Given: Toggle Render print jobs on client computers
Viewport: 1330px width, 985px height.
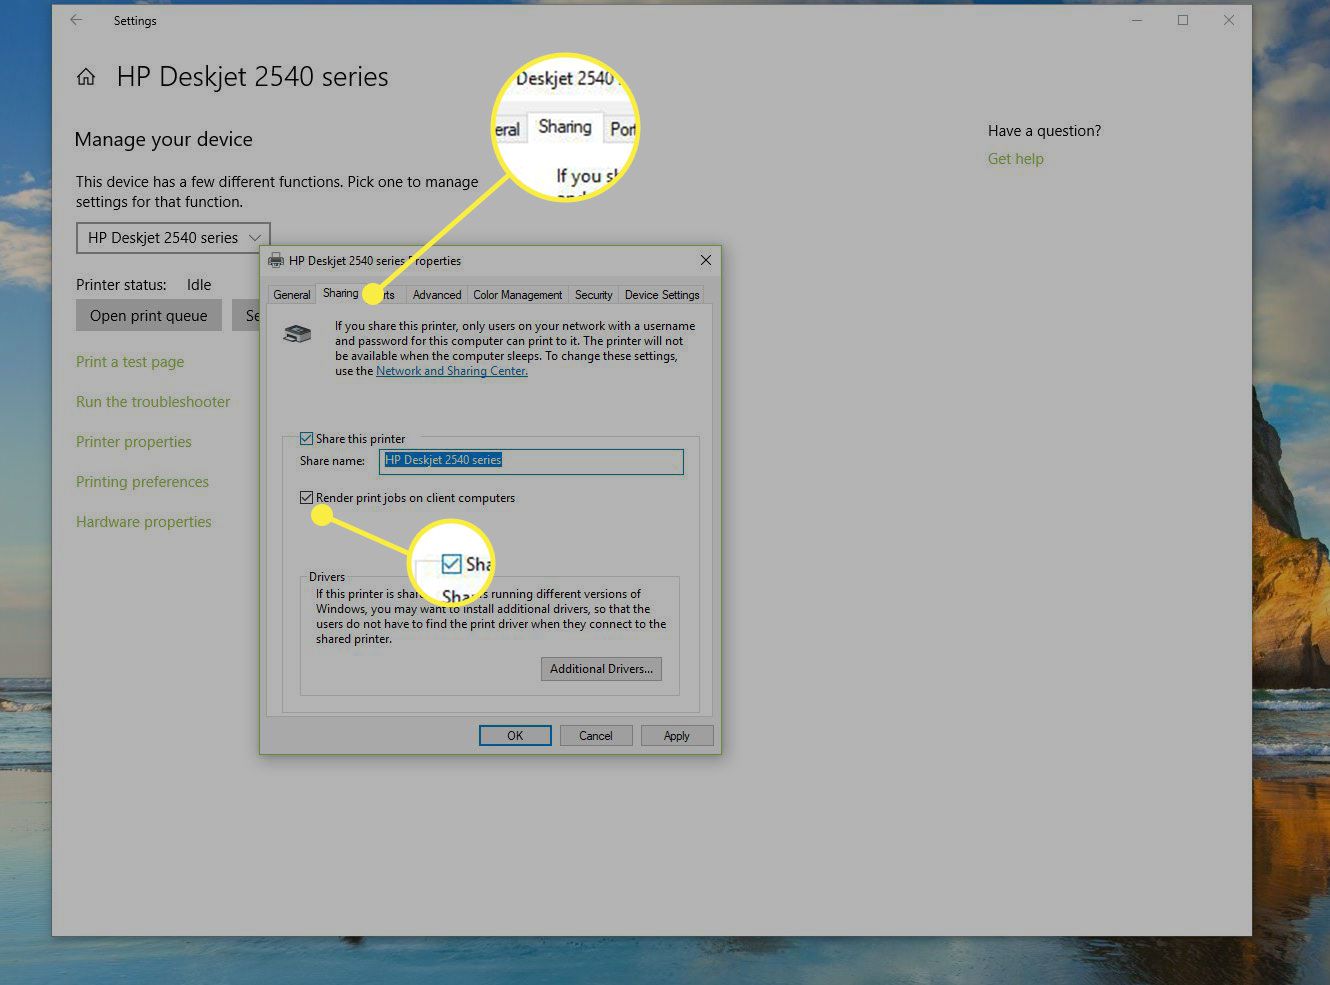Looking at the screenshot, I should (306, 497).
